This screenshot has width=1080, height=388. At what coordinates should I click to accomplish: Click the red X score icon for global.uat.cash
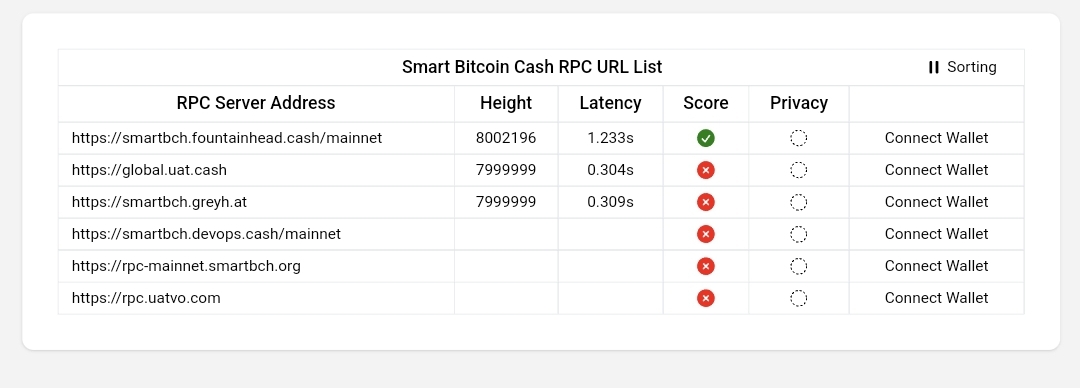pos(705,170)
